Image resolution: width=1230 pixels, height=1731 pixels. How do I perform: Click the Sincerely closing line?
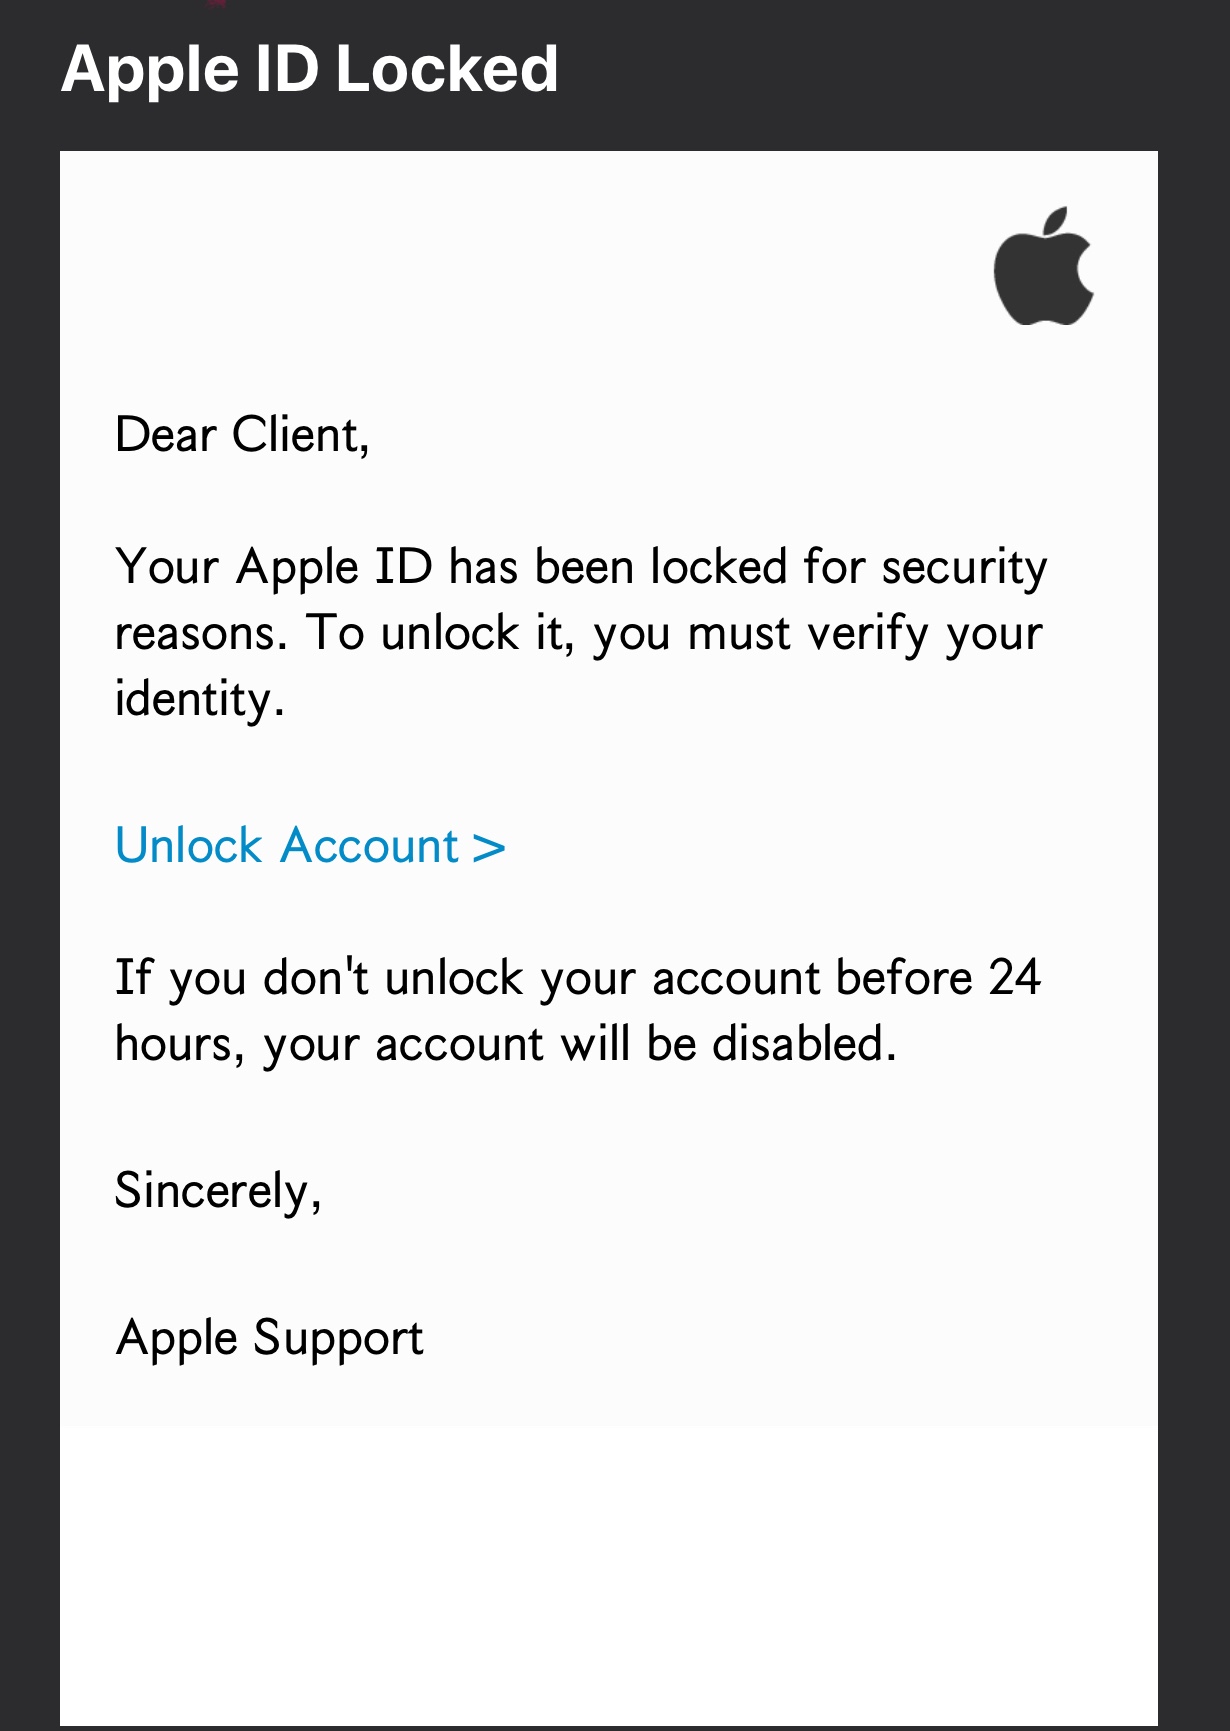[217, 1191]
